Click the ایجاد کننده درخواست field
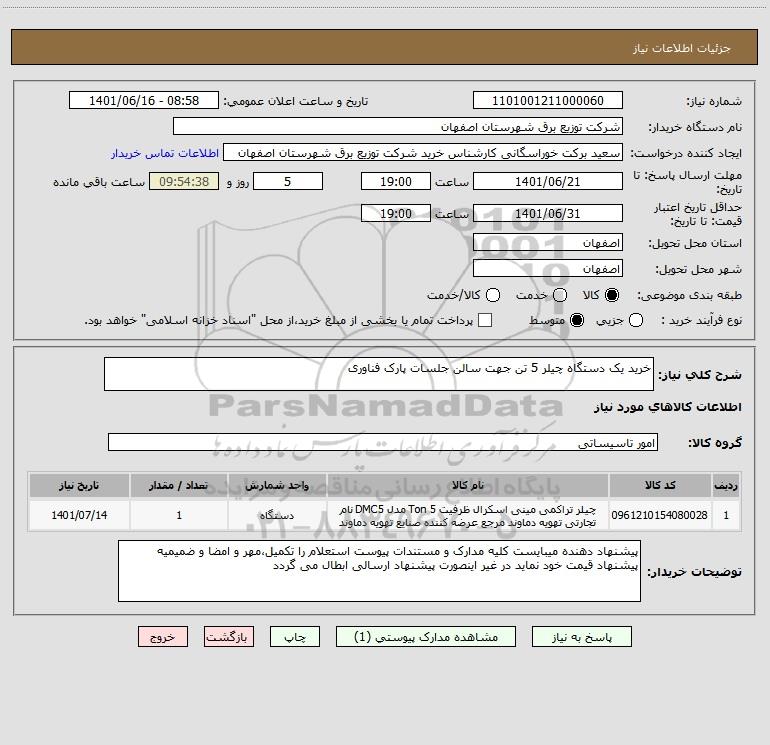 pos(423,152)
